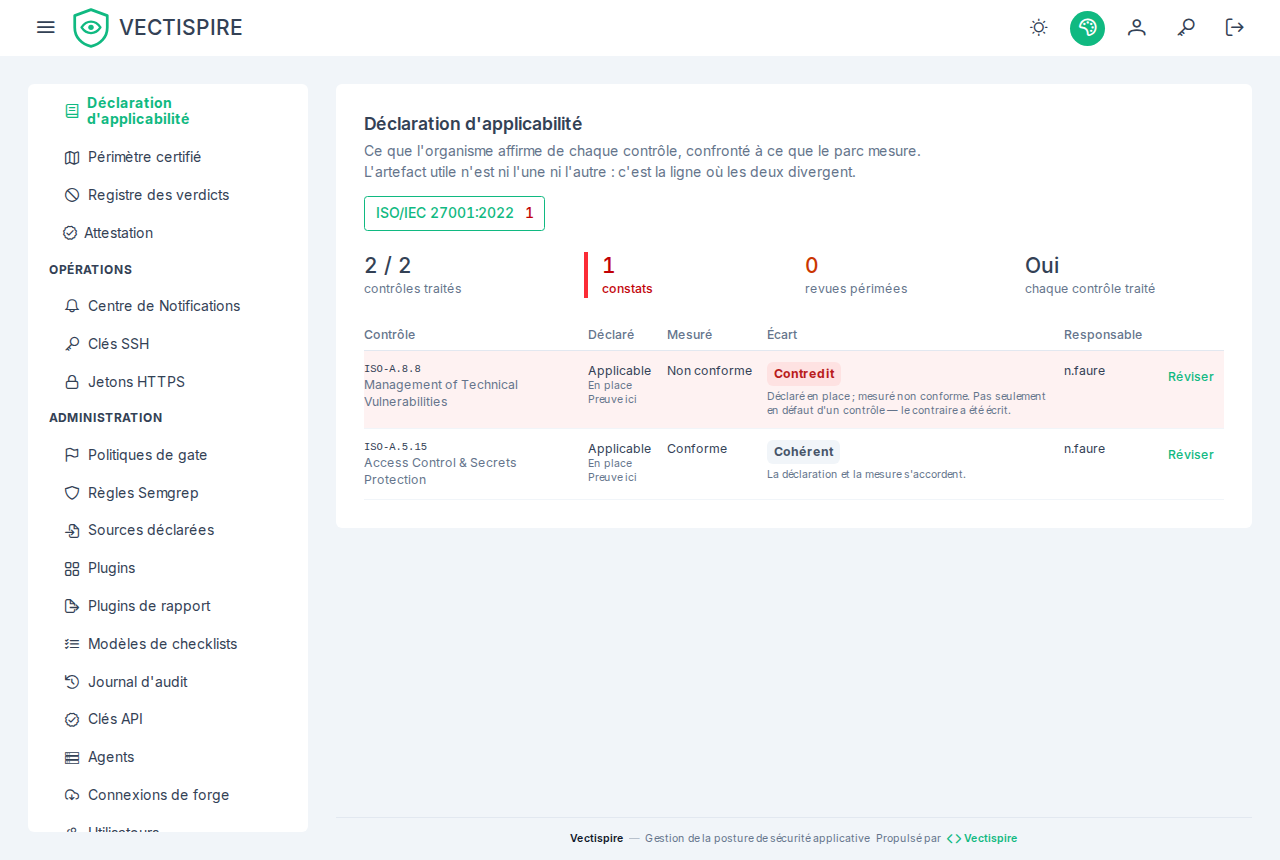Open Modèles de checklists menu entry
This screenshot has width=1280, height=860.
click(168, 644)
